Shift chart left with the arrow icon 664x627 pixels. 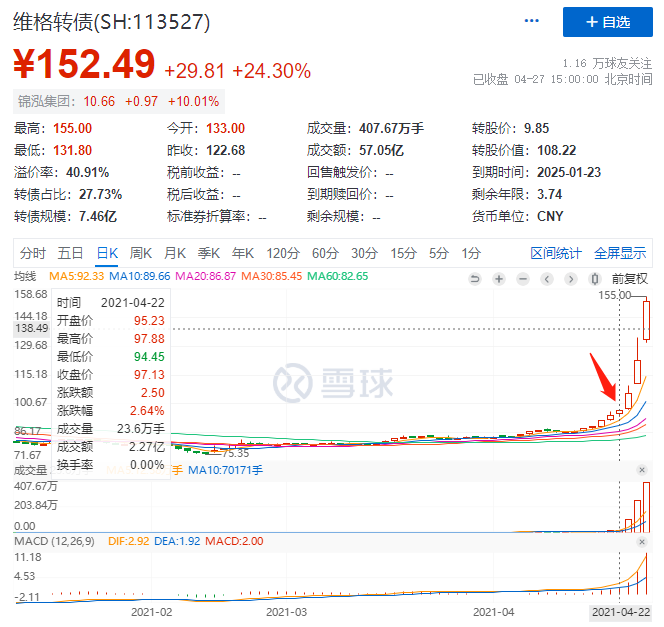point(547,279)
